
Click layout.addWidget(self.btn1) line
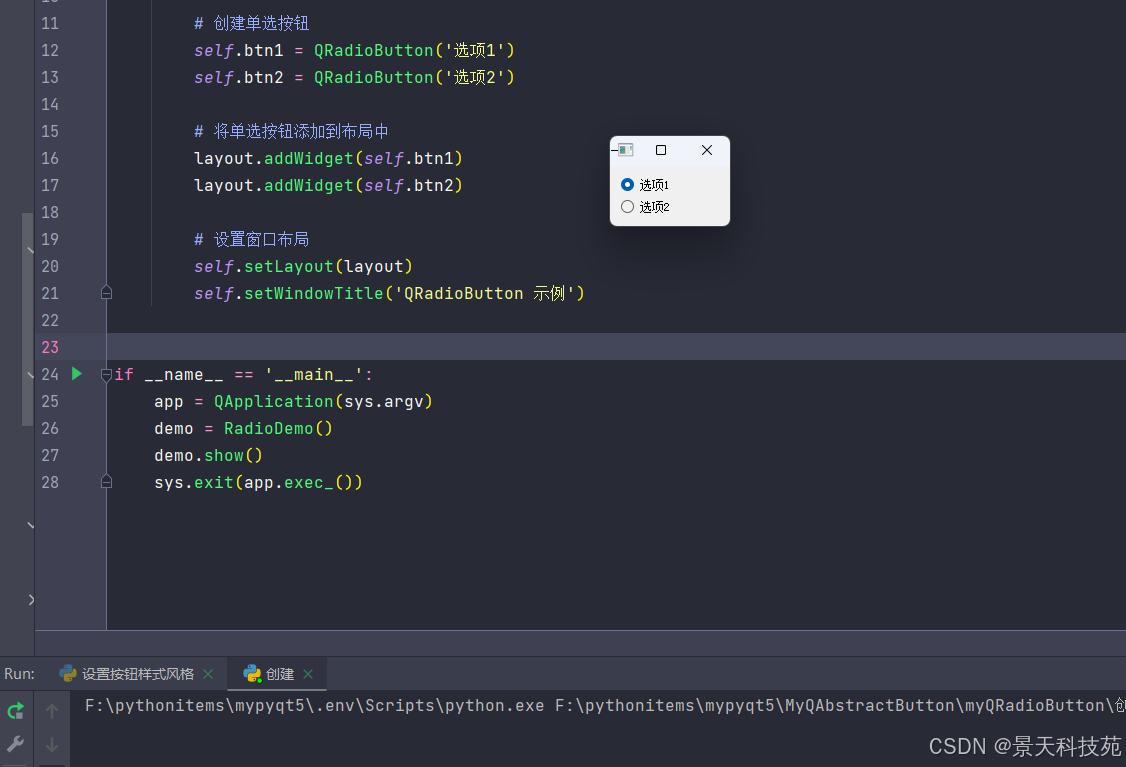pyautogui.click(x=328, y=159)
